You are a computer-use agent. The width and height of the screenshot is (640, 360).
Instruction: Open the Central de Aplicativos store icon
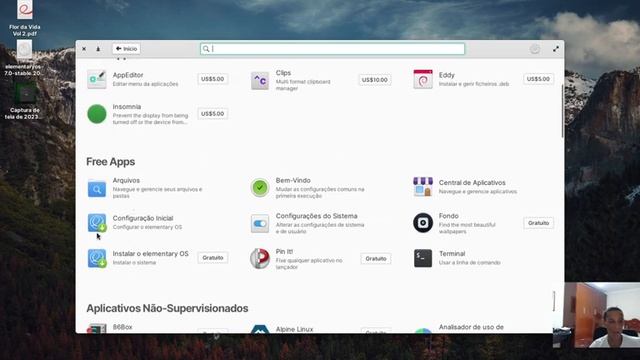423,187
